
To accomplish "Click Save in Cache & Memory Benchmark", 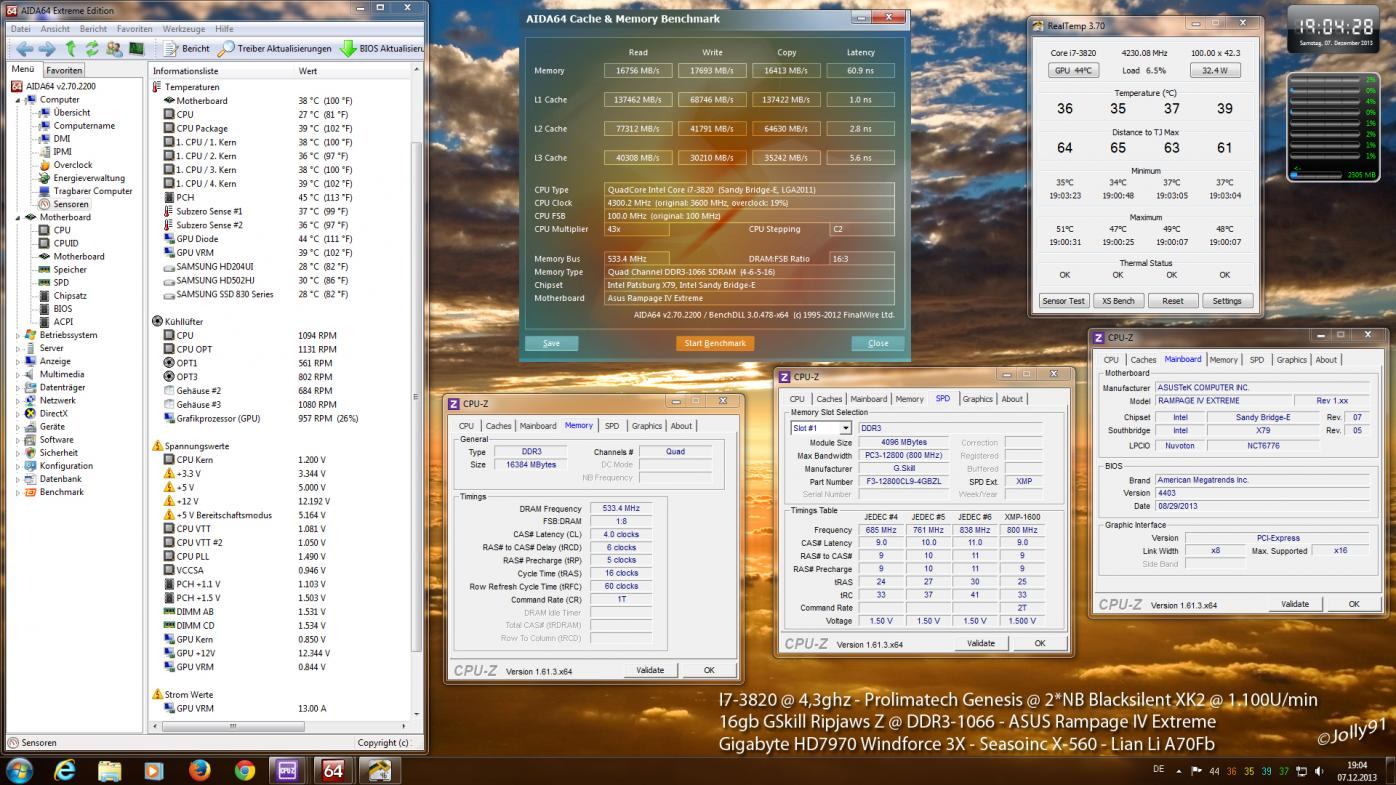I will pyautogui.click(x=552, y=343).
